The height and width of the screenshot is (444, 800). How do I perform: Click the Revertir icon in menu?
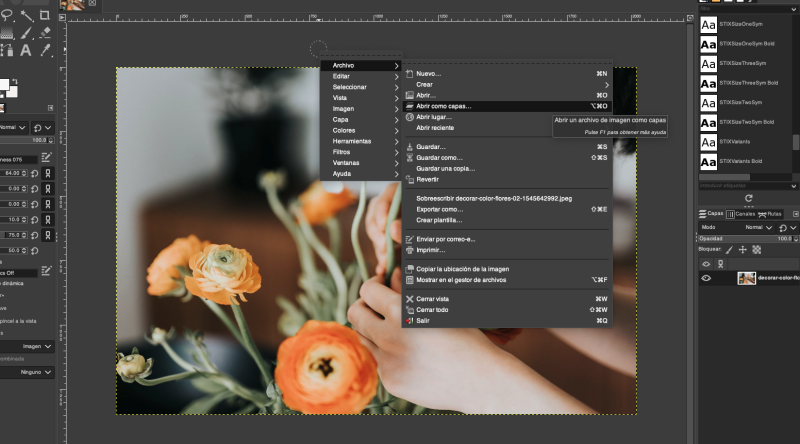[409, 179]
